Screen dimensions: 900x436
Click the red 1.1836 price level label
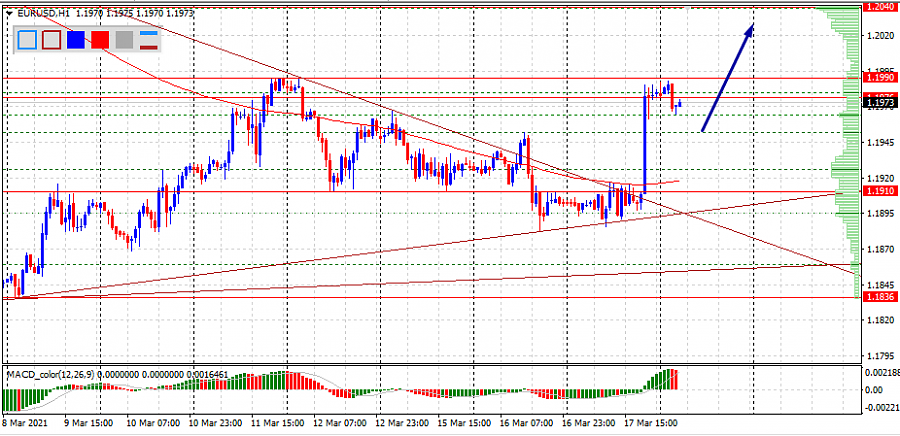(x=881, y=297)
